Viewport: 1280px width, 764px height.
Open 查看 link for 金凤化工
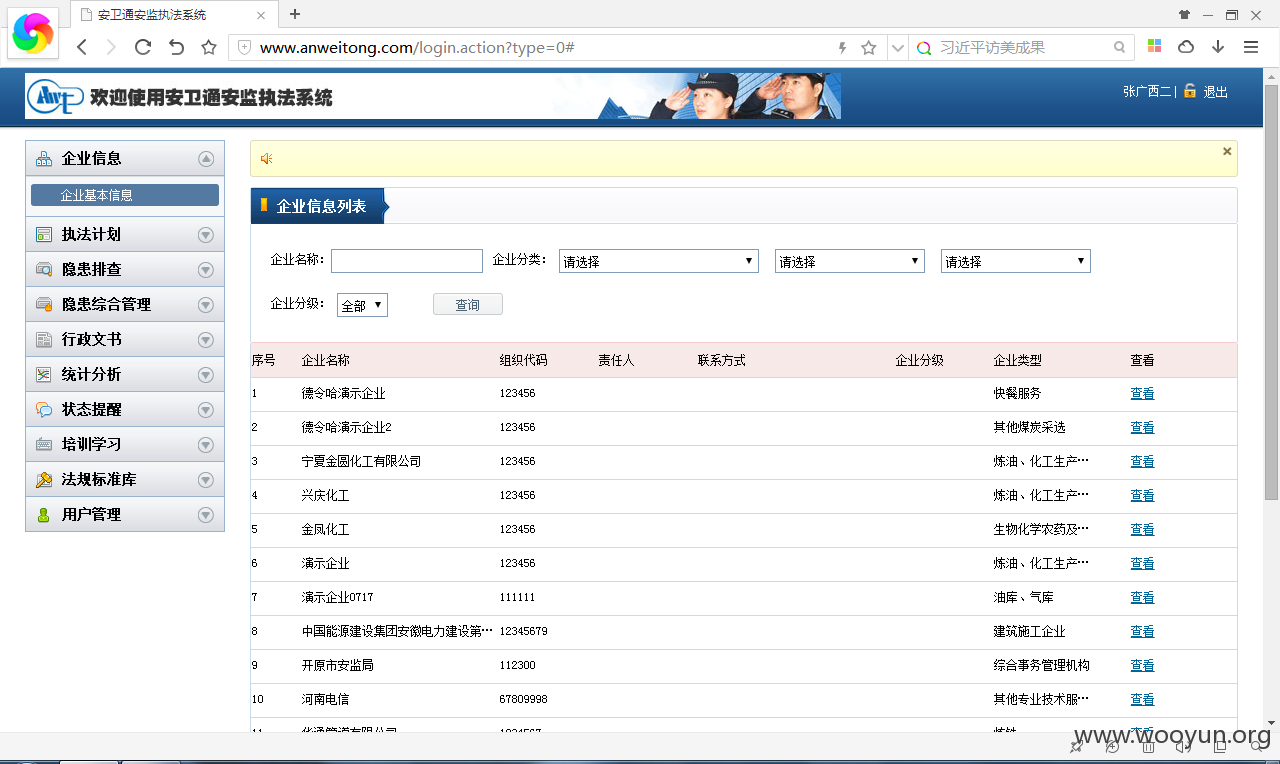(1142, 529)
